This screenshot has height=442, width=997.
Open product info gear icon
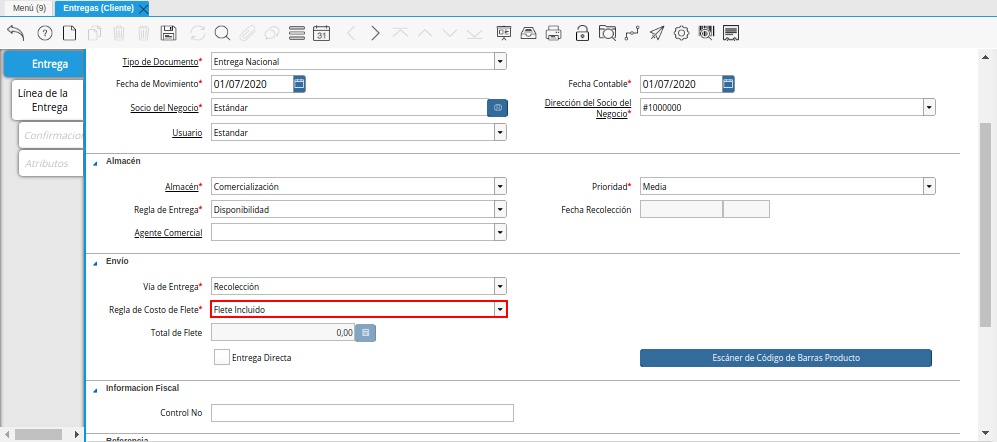pyautogui.click(x=681, y=33)
